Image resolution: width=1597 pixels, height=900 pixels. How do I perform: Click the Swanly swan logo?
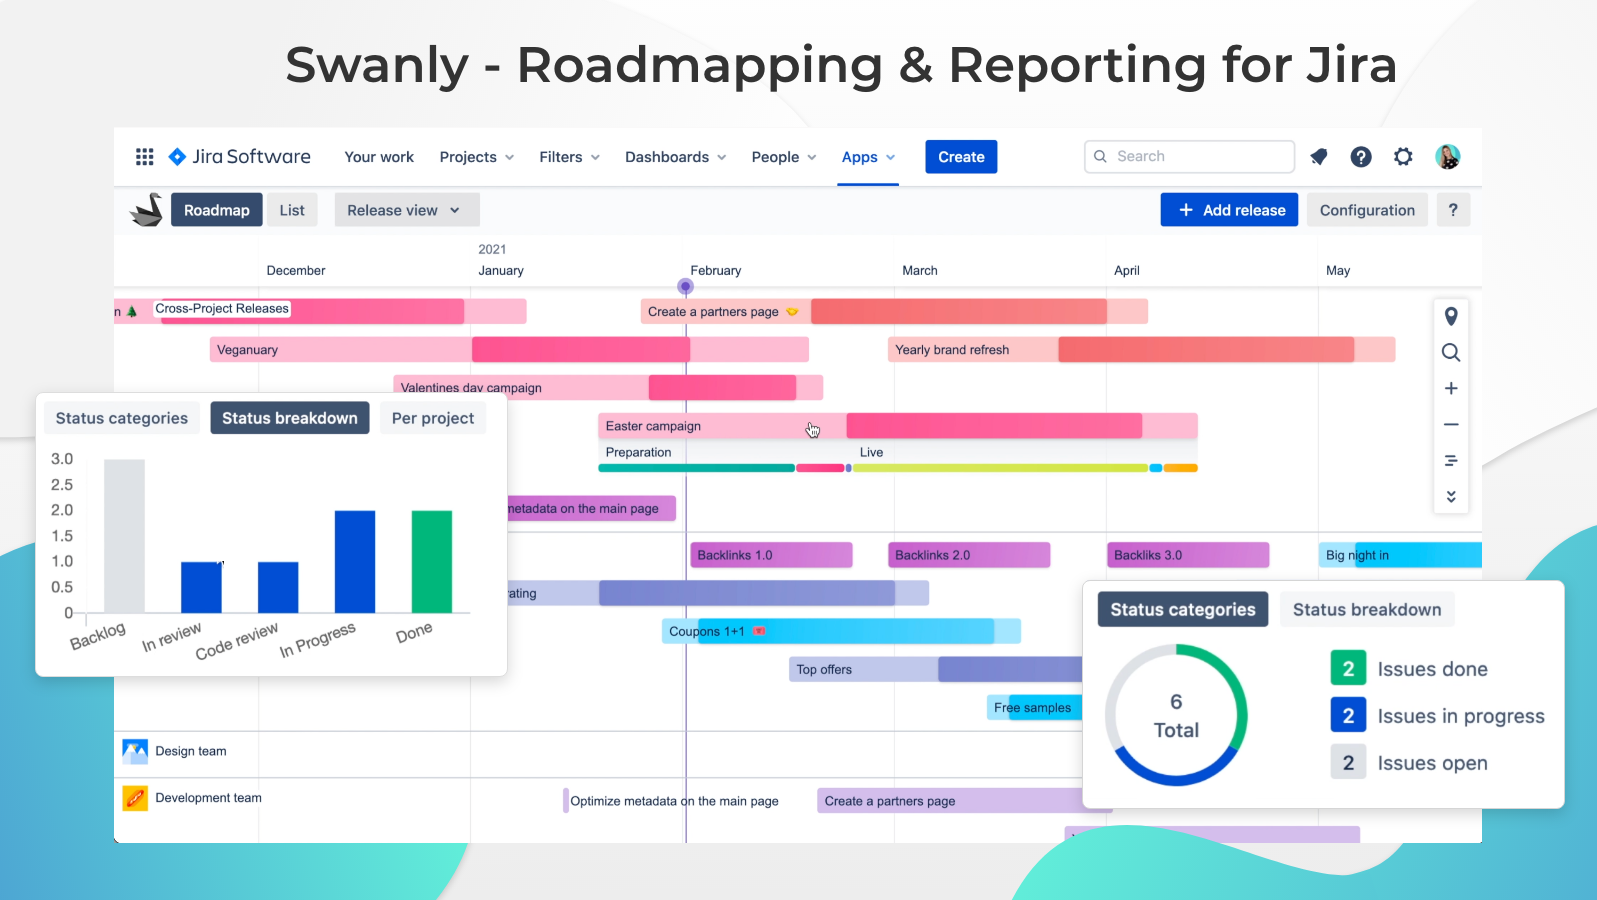pos(147,209)
